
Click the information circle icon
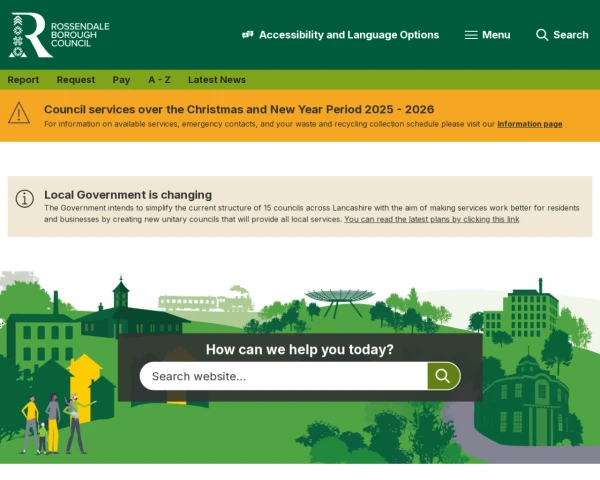pos(25,199)
